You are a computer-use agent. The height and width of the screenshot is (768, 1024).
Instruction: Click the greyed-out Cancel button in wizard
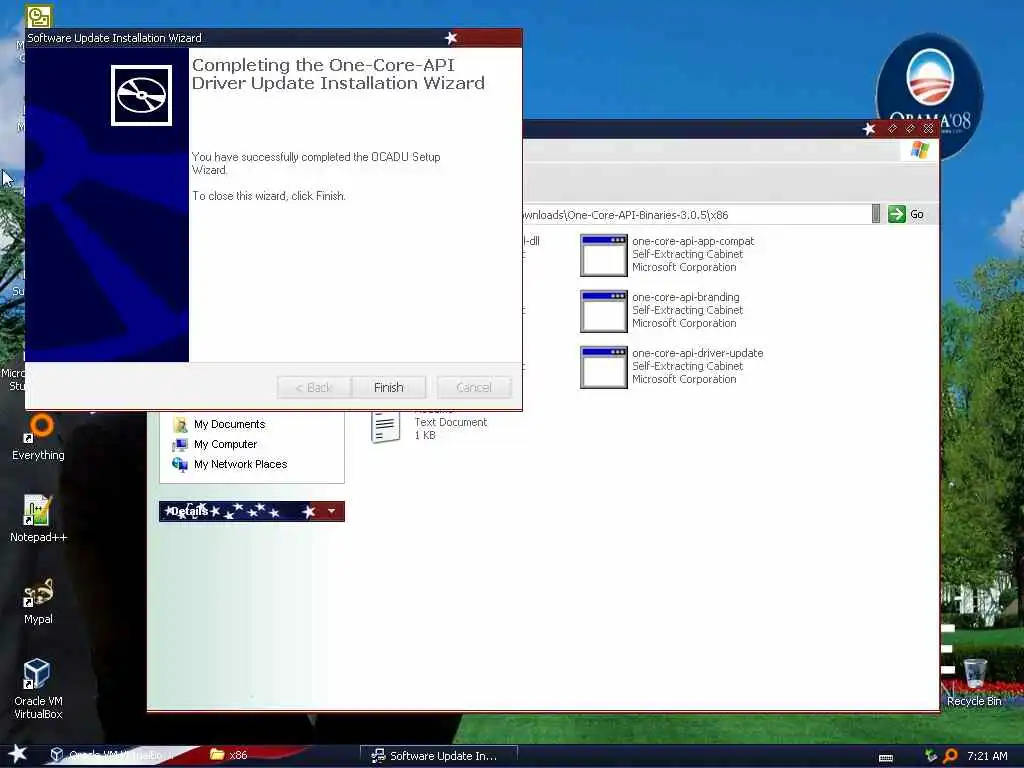click(474, 387)
